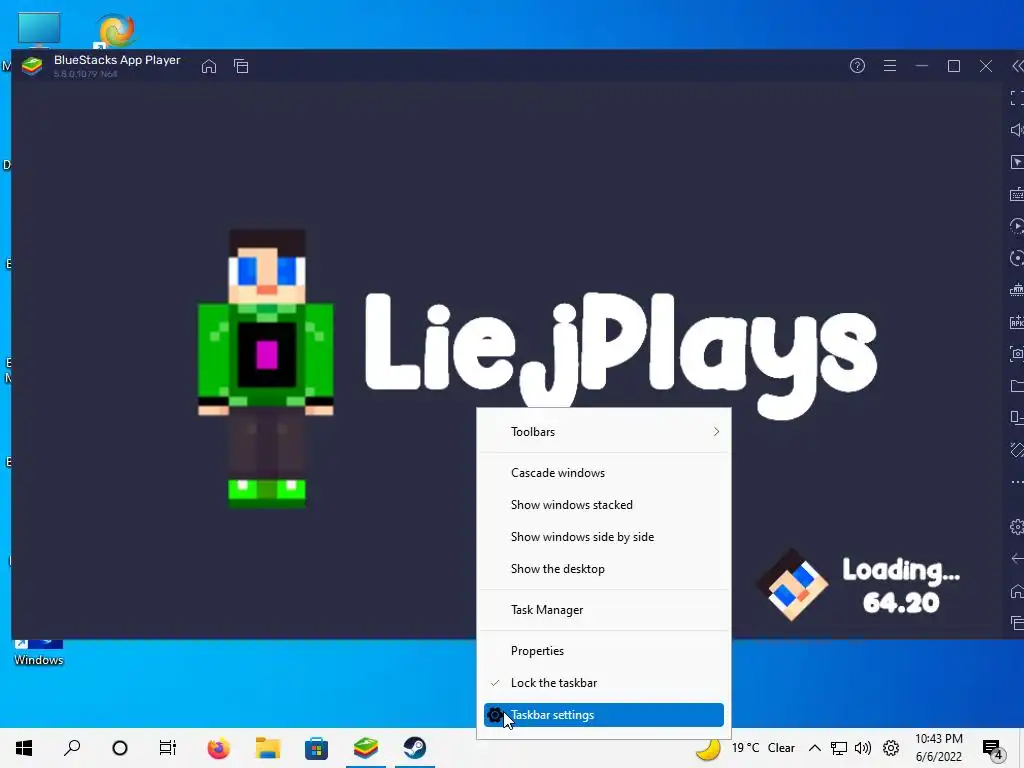Open File Explorer from the taskbar
This screenshot has width=1024, height=768.
click(267, 748)
